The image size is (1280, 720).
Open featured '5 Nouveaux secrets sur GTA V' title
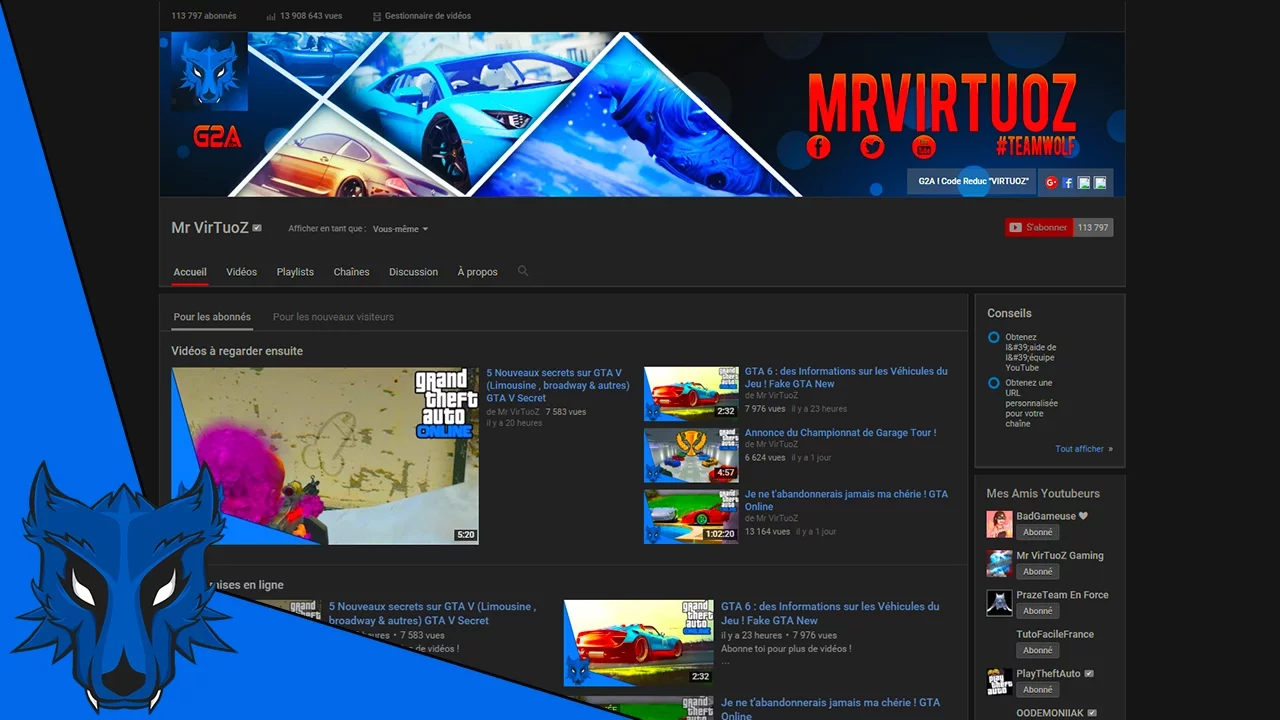558,385
